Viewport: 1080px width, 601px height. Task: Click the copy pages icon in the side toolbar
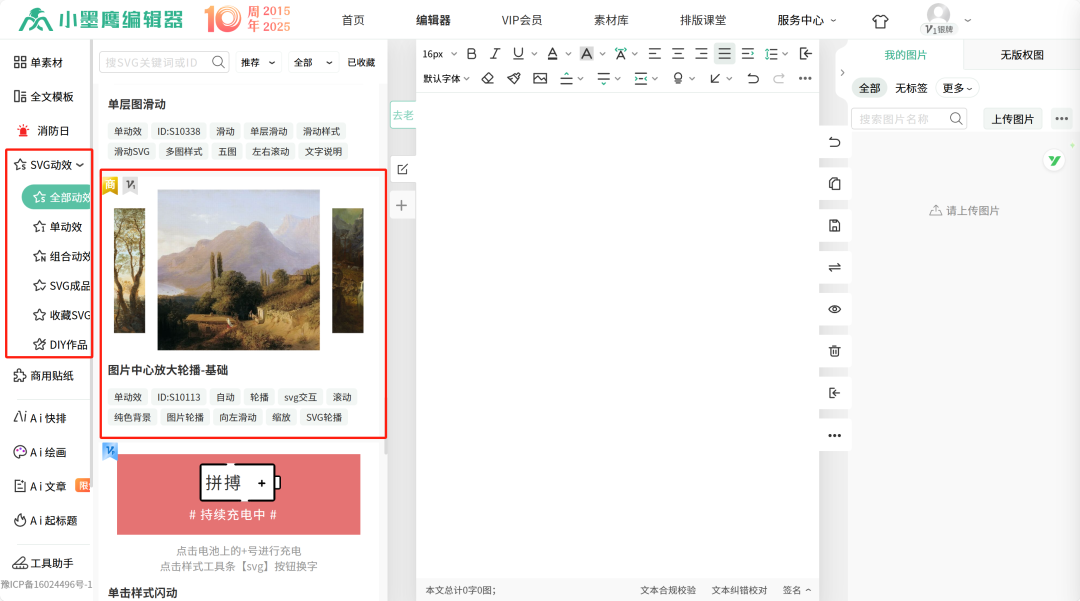tap(835, 184)
